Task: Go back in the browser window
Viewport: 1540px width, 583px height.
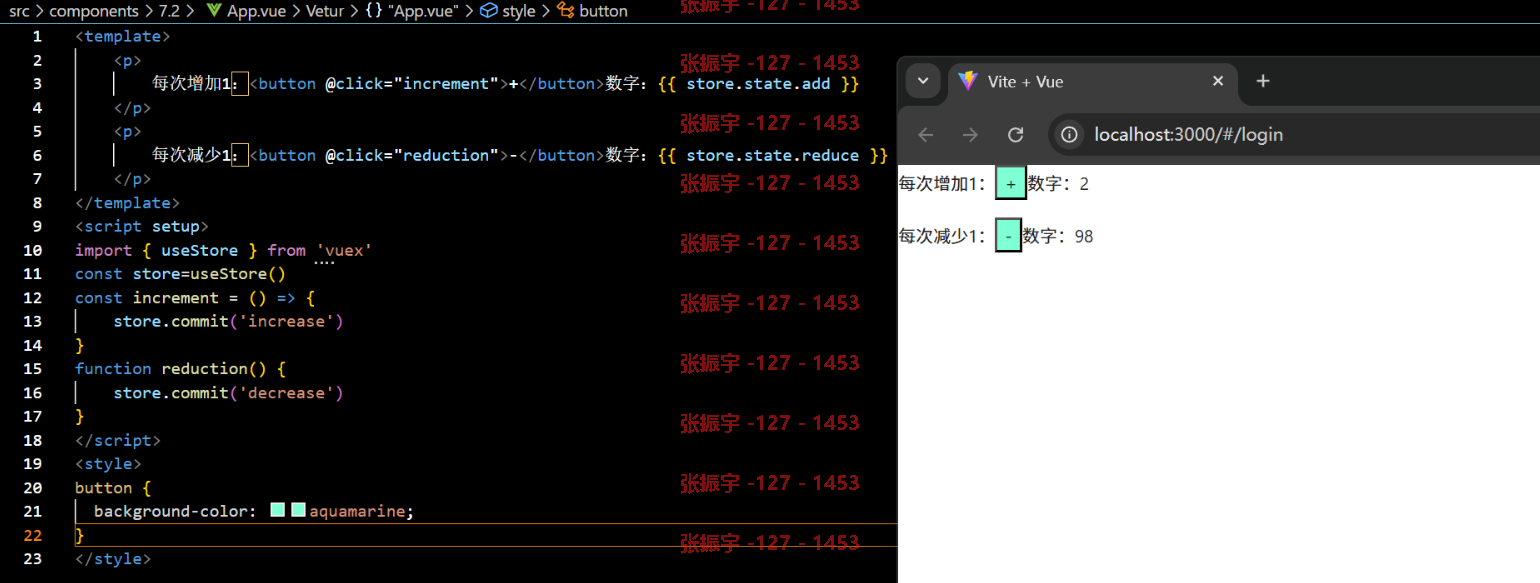Action: pos(925,134)
